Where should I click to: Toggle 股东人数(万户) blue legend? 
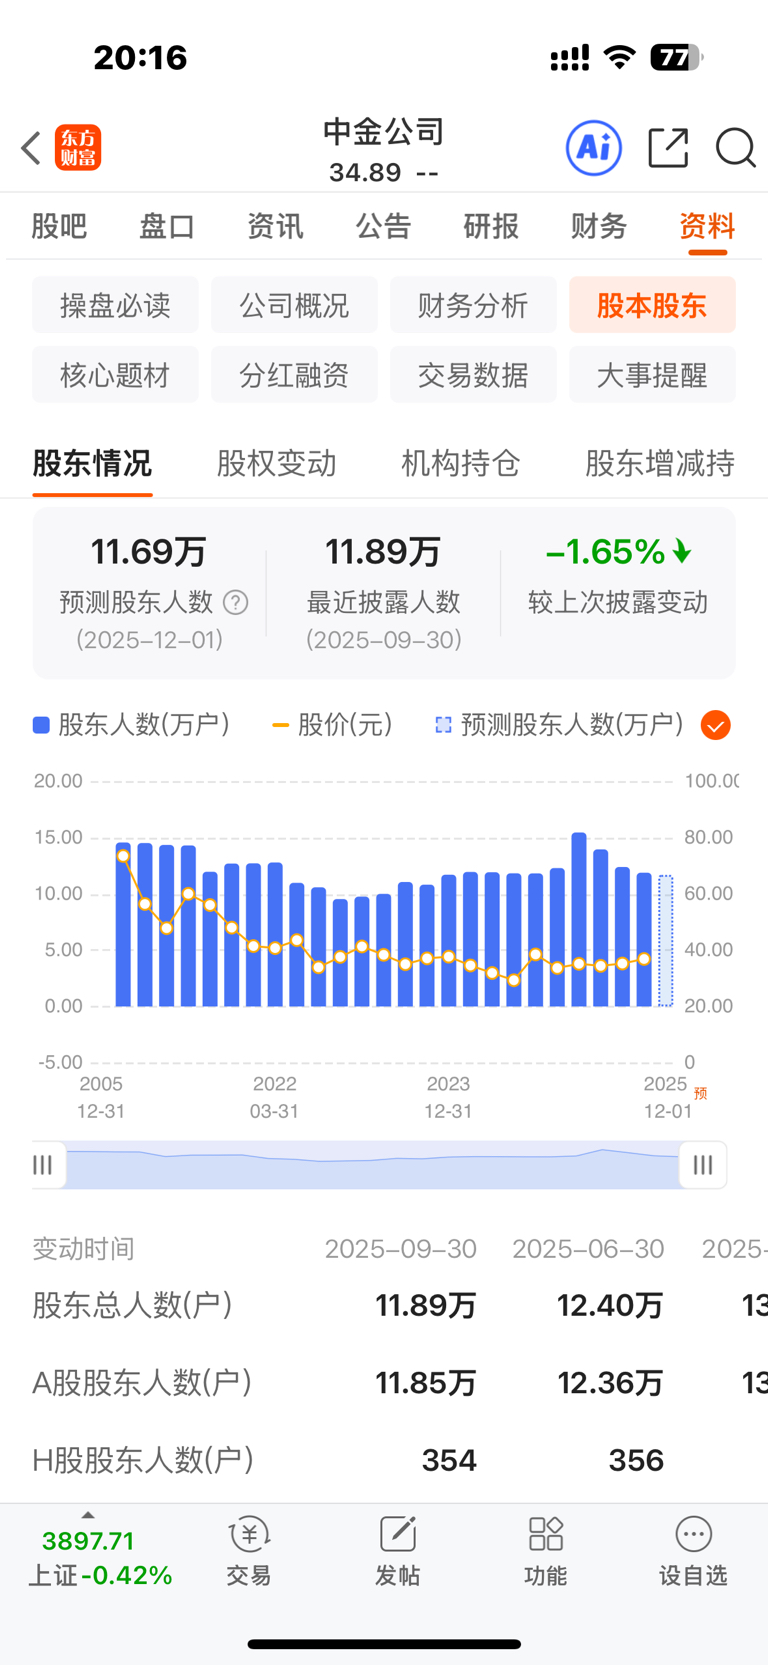click(x=131, y=725)
